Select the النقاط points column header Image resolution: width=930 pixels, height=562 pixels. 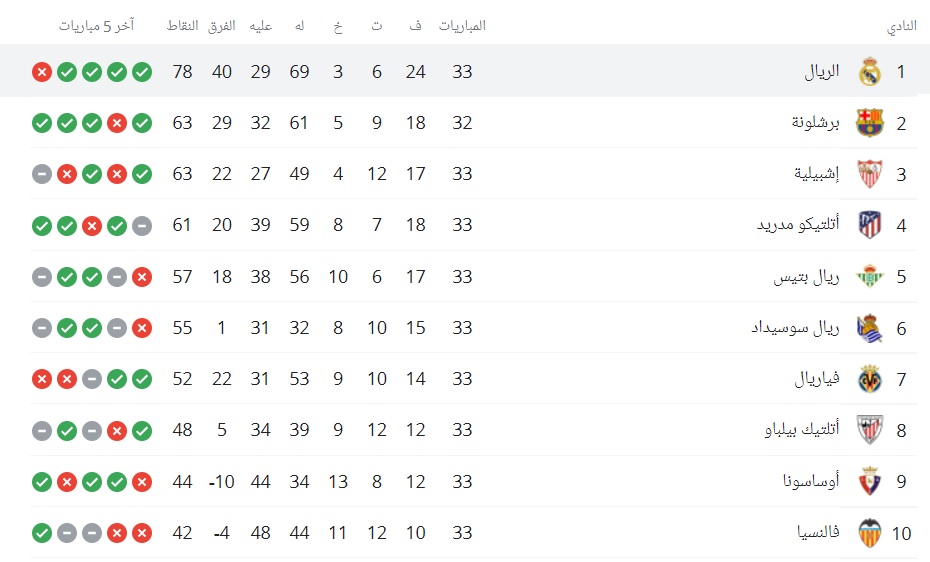pyautogui.click(x=182, y=25)
